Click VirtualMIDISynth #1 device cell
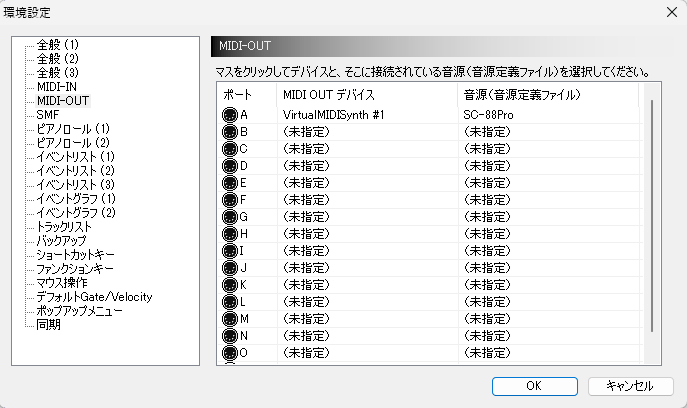687x408 pixels. pos(367,115)
